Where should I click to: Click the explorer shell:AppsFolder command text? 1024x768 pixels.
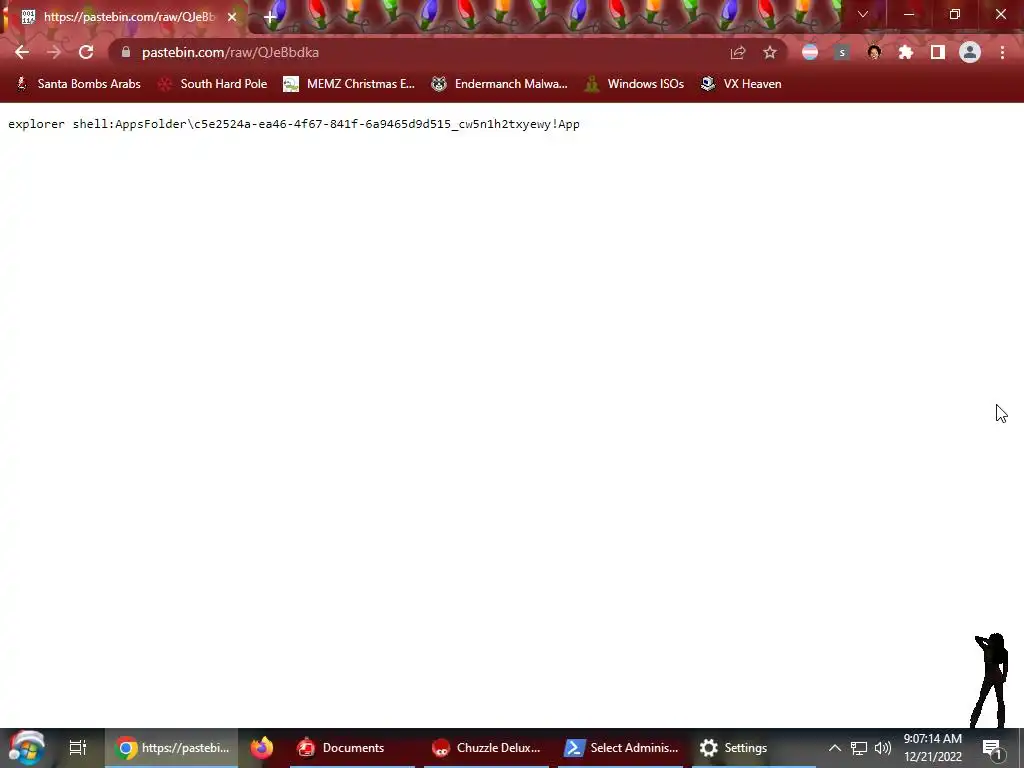[294, 124]
